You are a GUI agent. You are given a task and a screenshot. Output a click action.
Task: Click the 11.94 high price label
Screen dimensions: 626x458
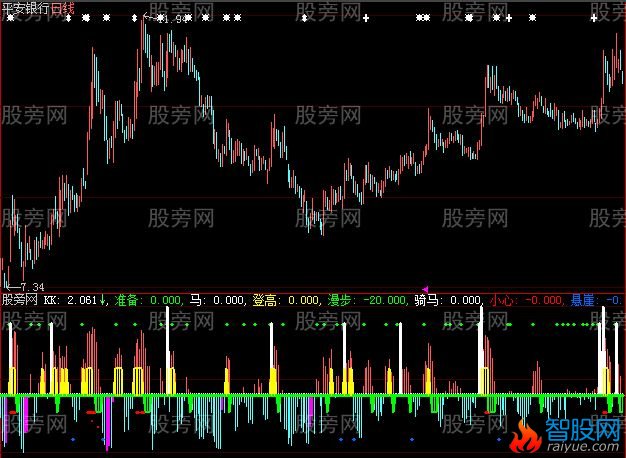click(x=172, y=19)
